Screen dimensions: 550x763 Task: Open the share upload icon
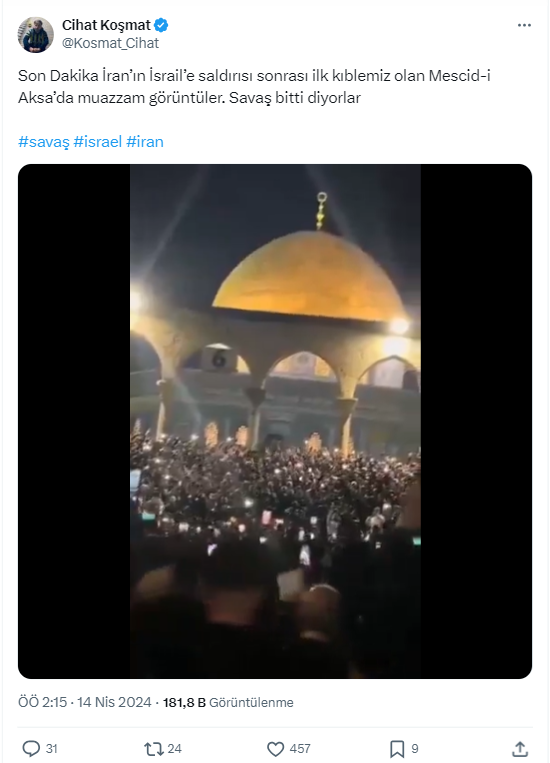tap(520, 749)
